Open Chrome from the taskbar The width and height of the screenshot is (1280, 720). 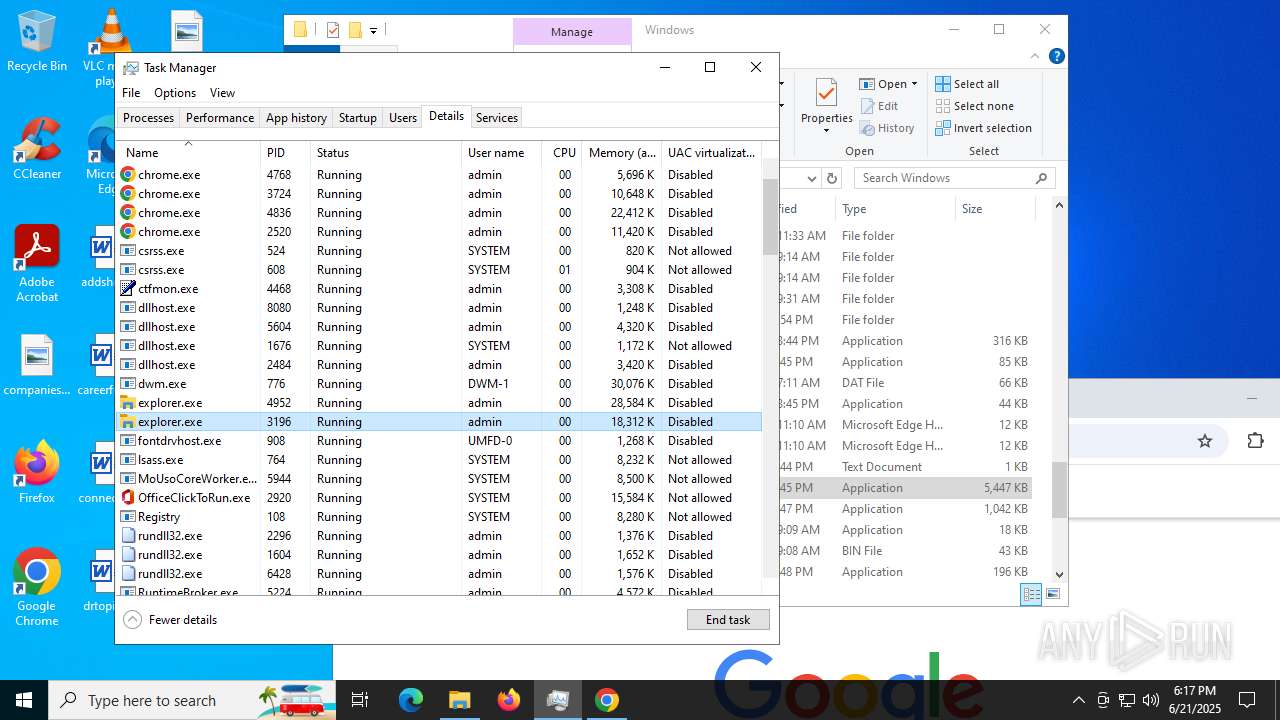coord(606,700)
